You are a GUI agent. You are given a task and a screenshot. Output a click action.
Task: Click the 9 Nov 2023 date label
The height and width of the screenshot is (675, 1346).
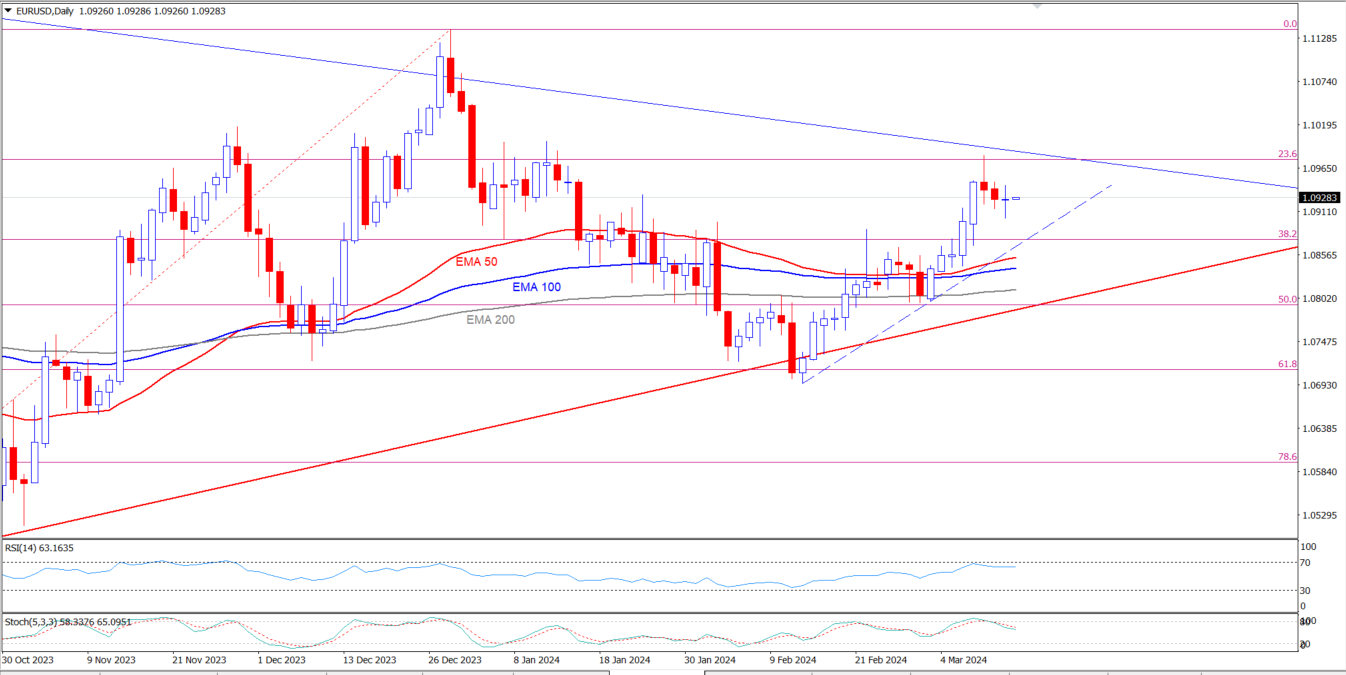[x=111, y=660]
